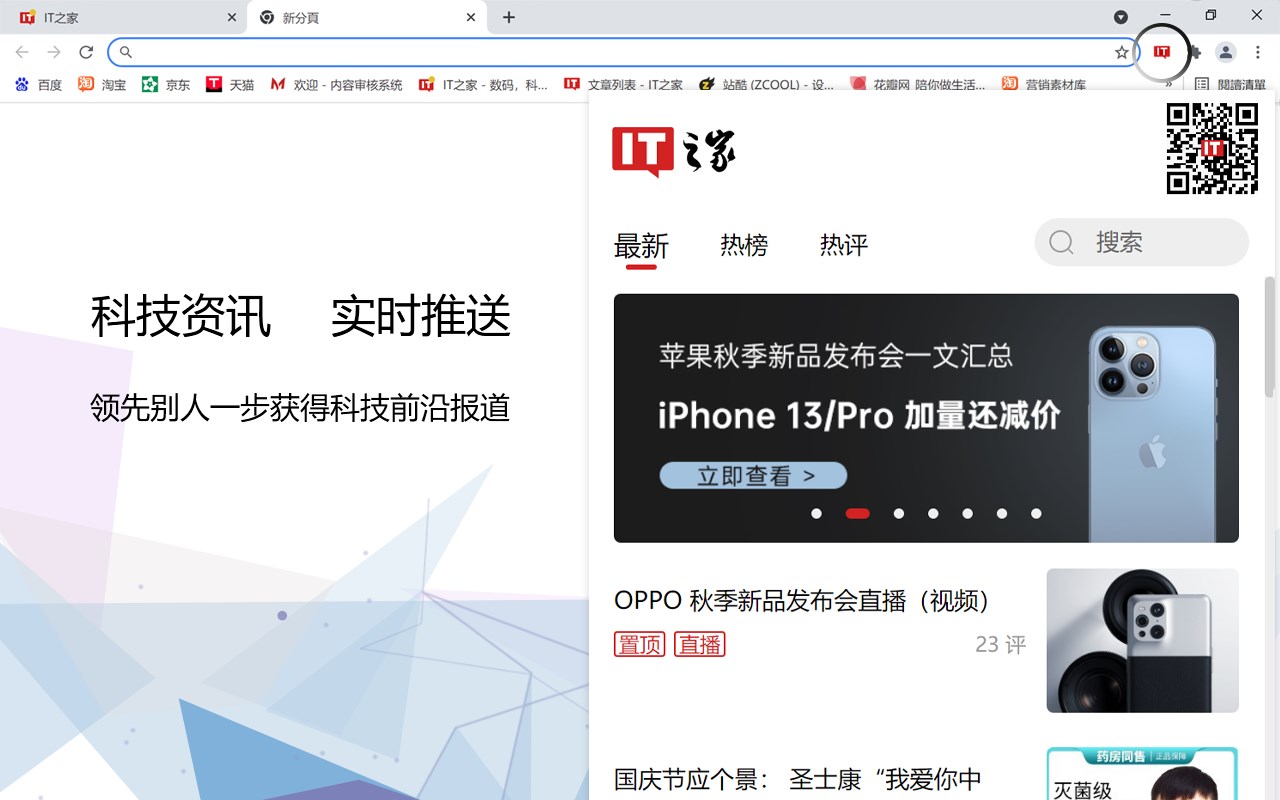Go to the sixth carousel slide dot

coord(1002,513)
